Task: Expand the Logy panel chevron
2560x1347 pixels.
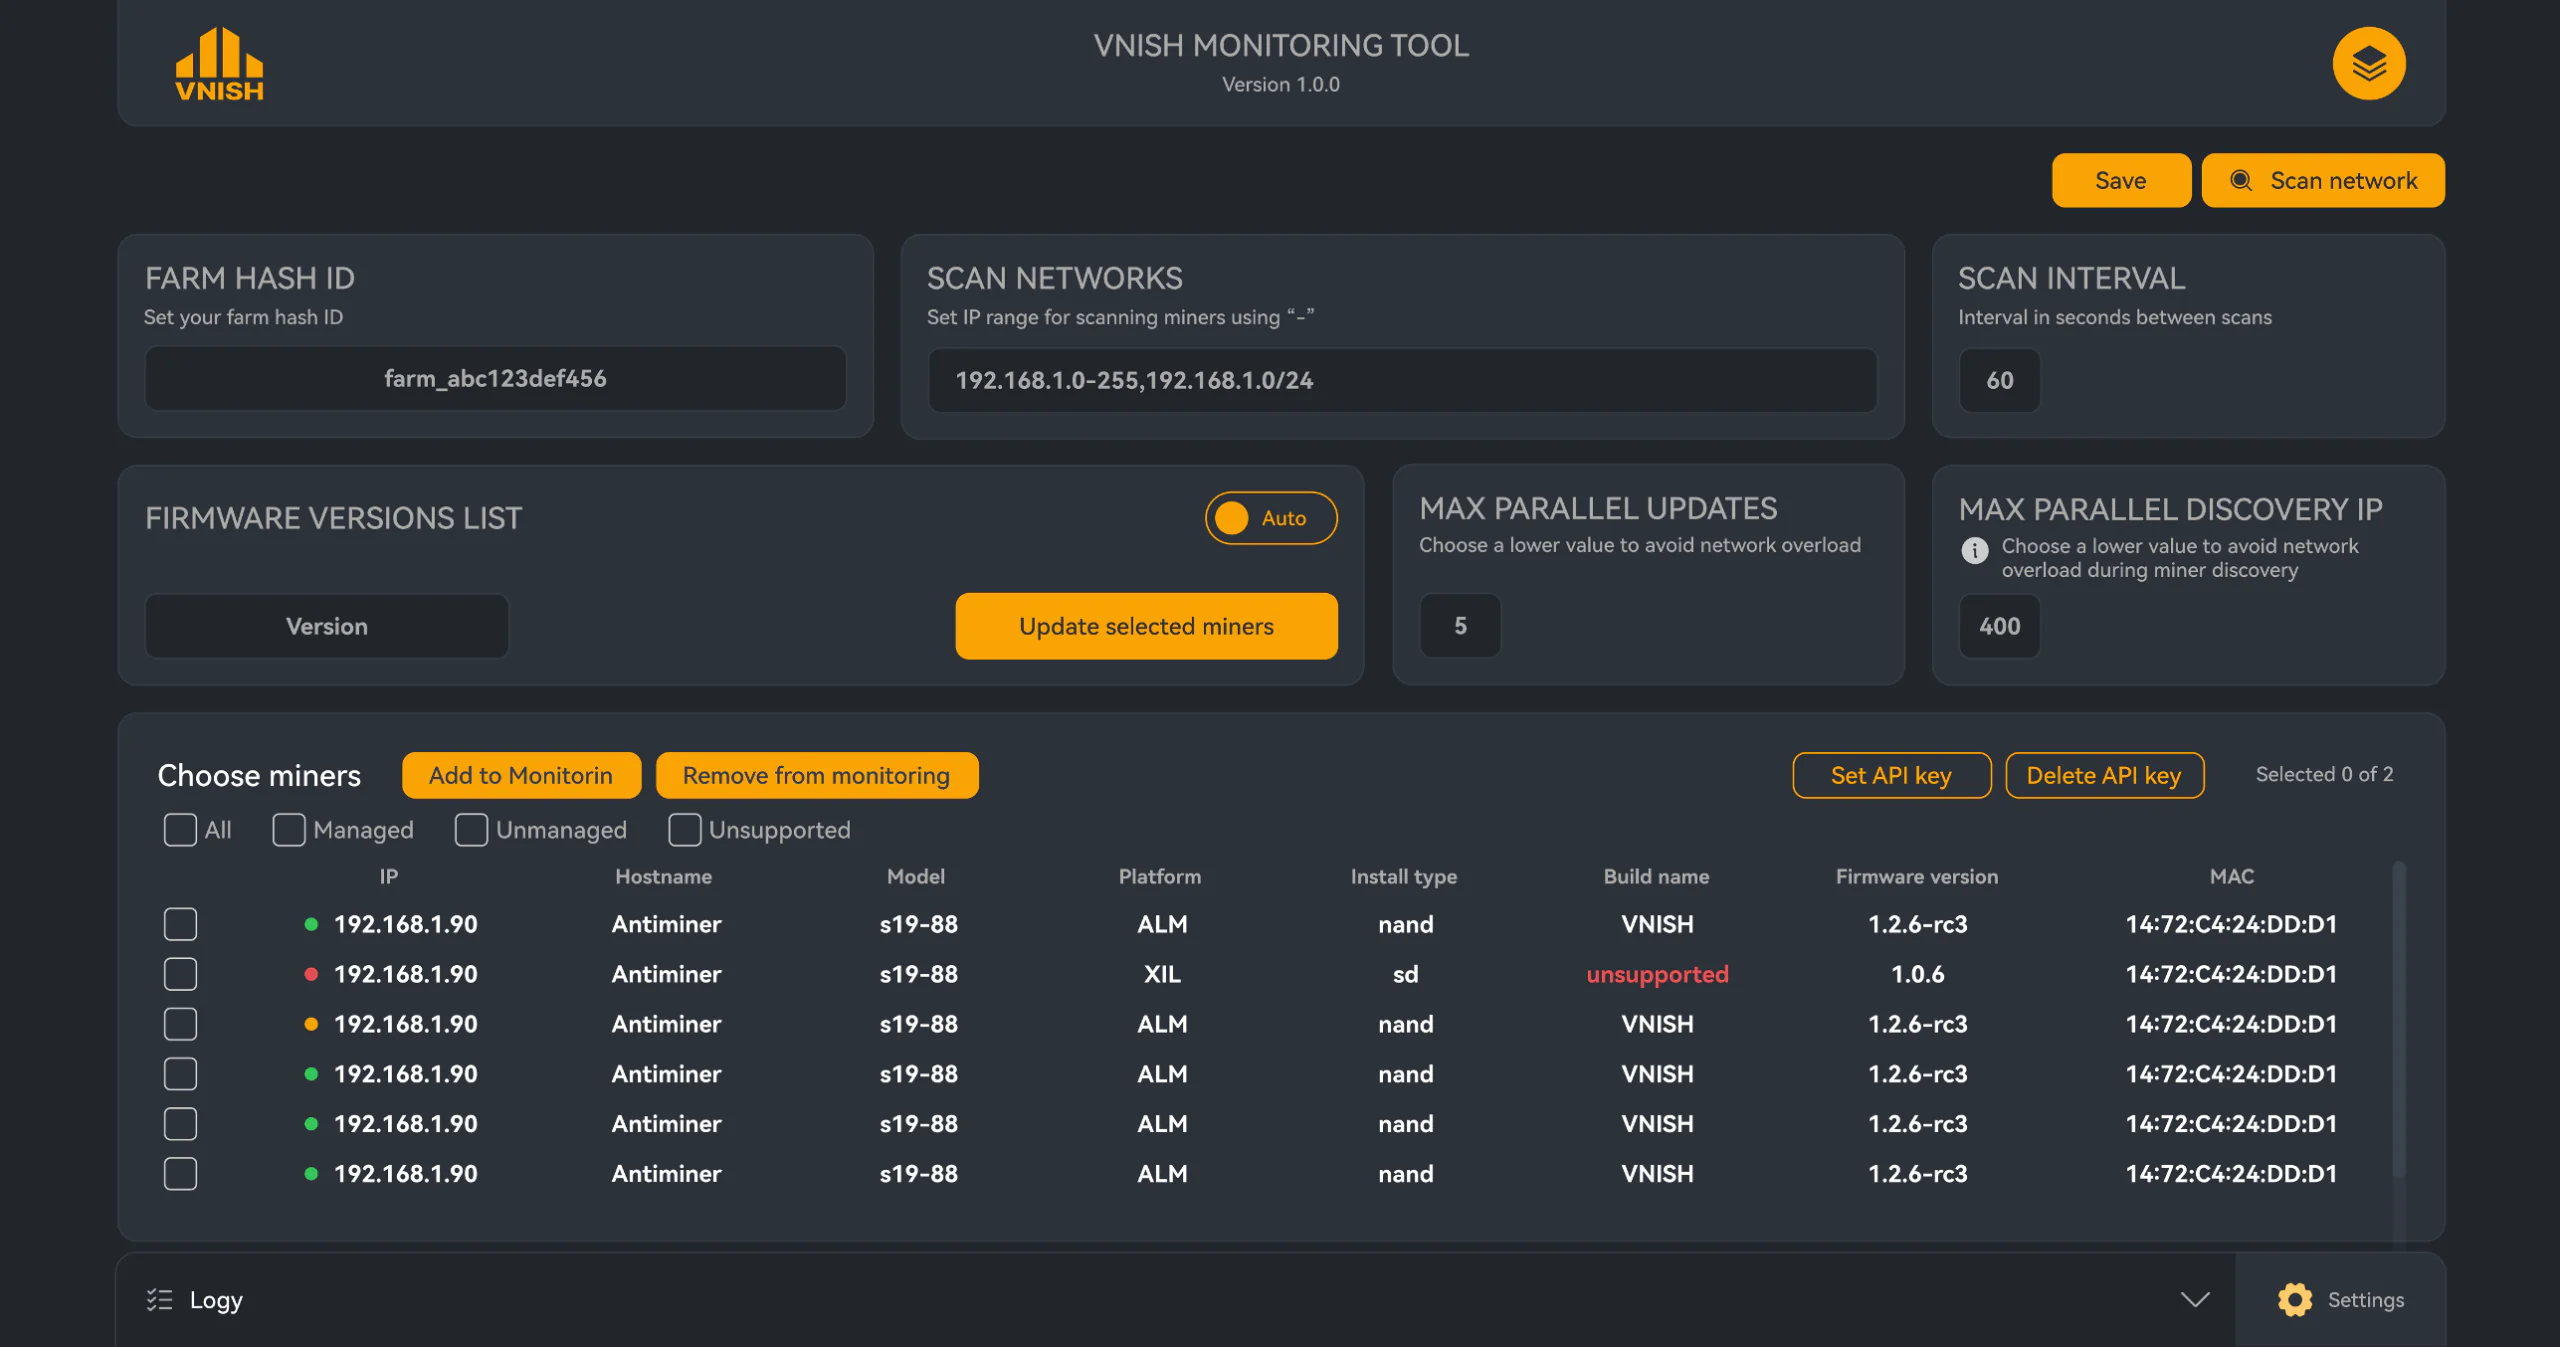Action: pyautogui.click(x=2194, y=1299)
